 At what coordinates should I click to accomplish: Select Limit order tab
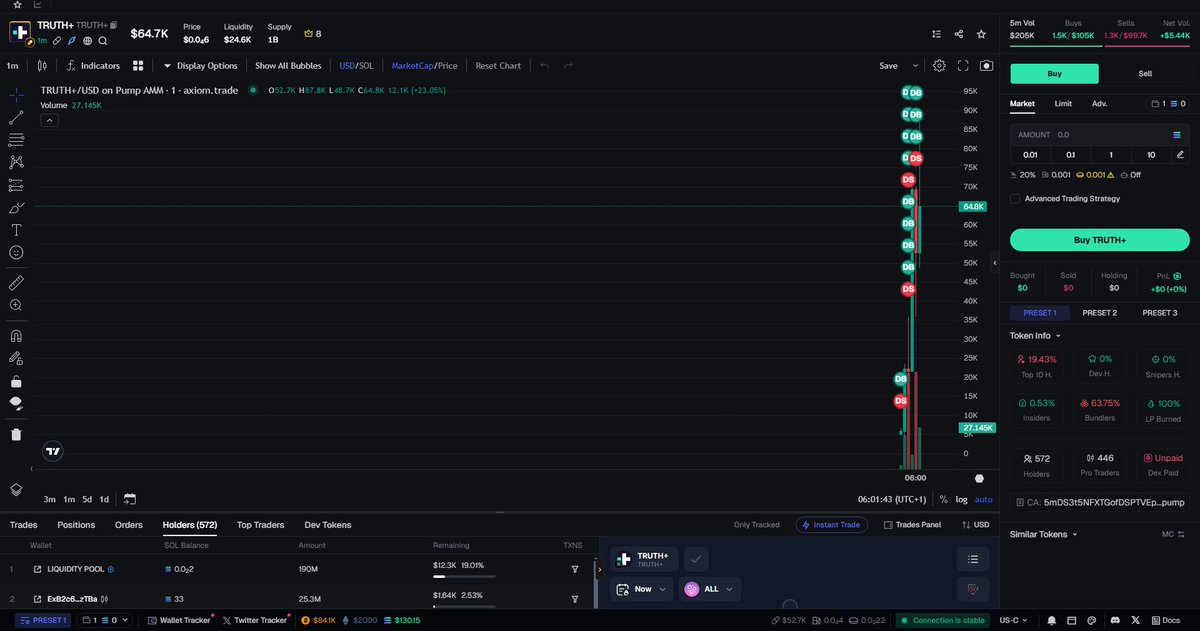pyautogui.click(x=1063, y=104)
